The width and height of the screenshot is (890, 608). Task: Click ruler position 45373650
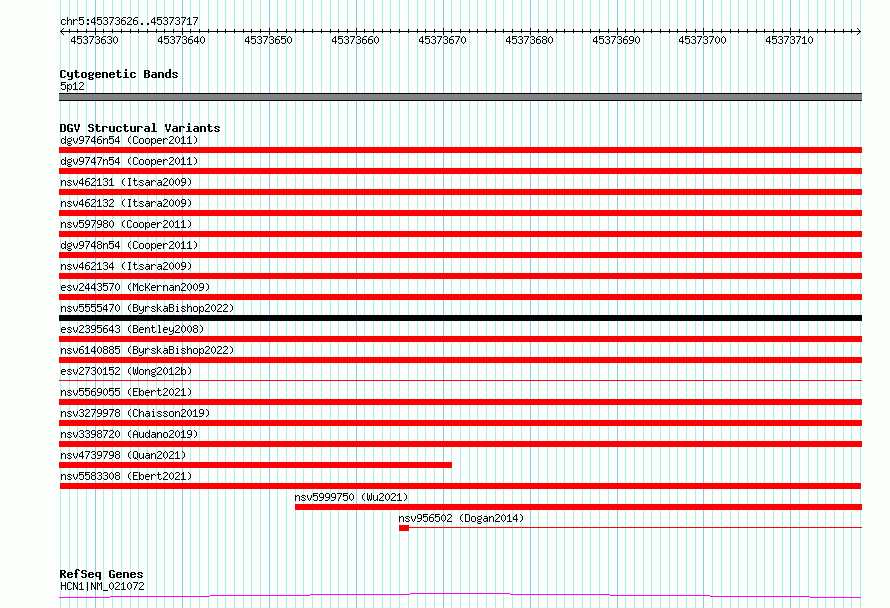point(268,40)
